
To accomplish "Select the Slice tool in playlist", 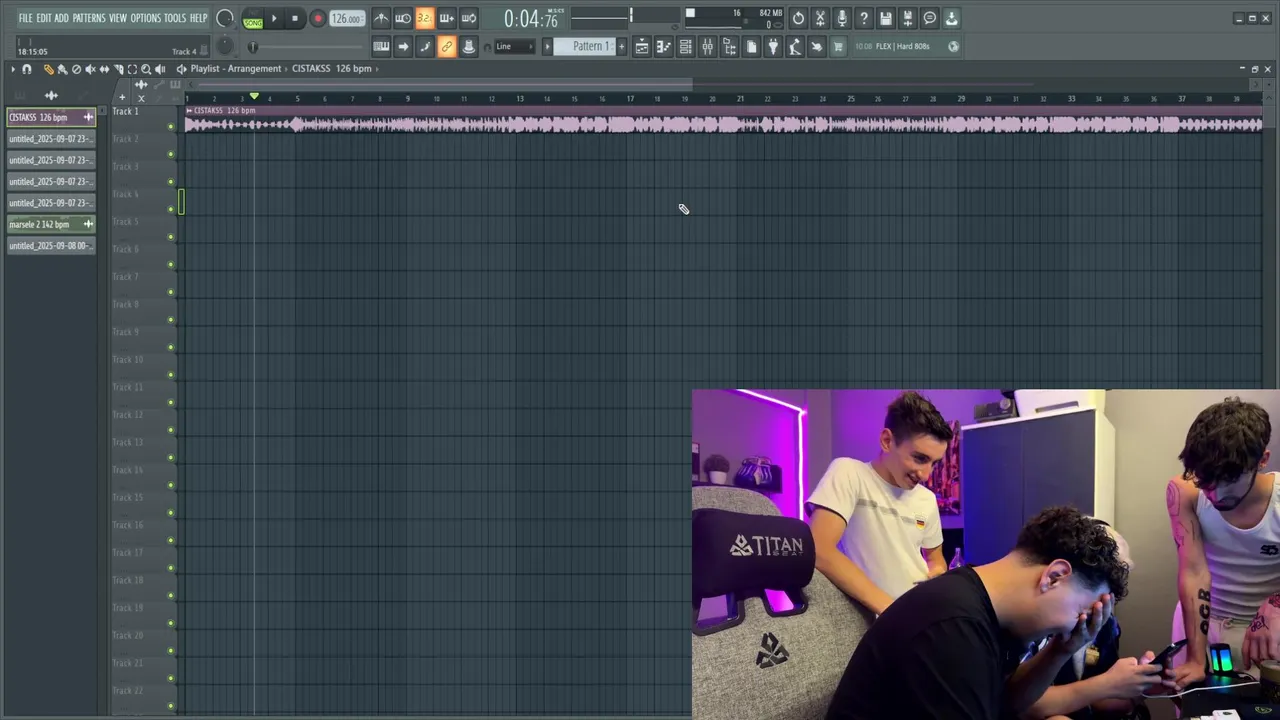I will click(118, 69).
